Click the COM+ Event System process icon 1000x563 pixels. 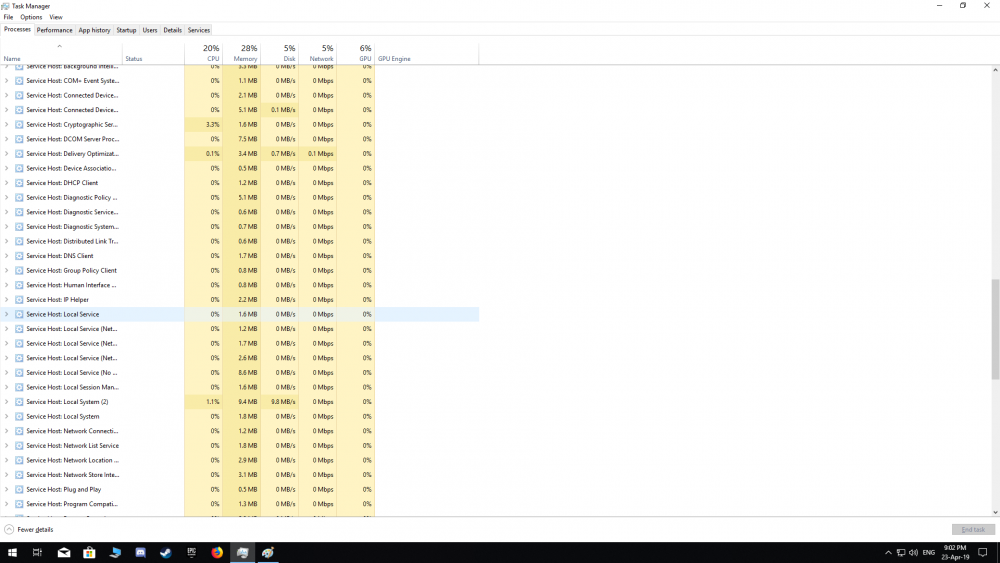[19, 81]
